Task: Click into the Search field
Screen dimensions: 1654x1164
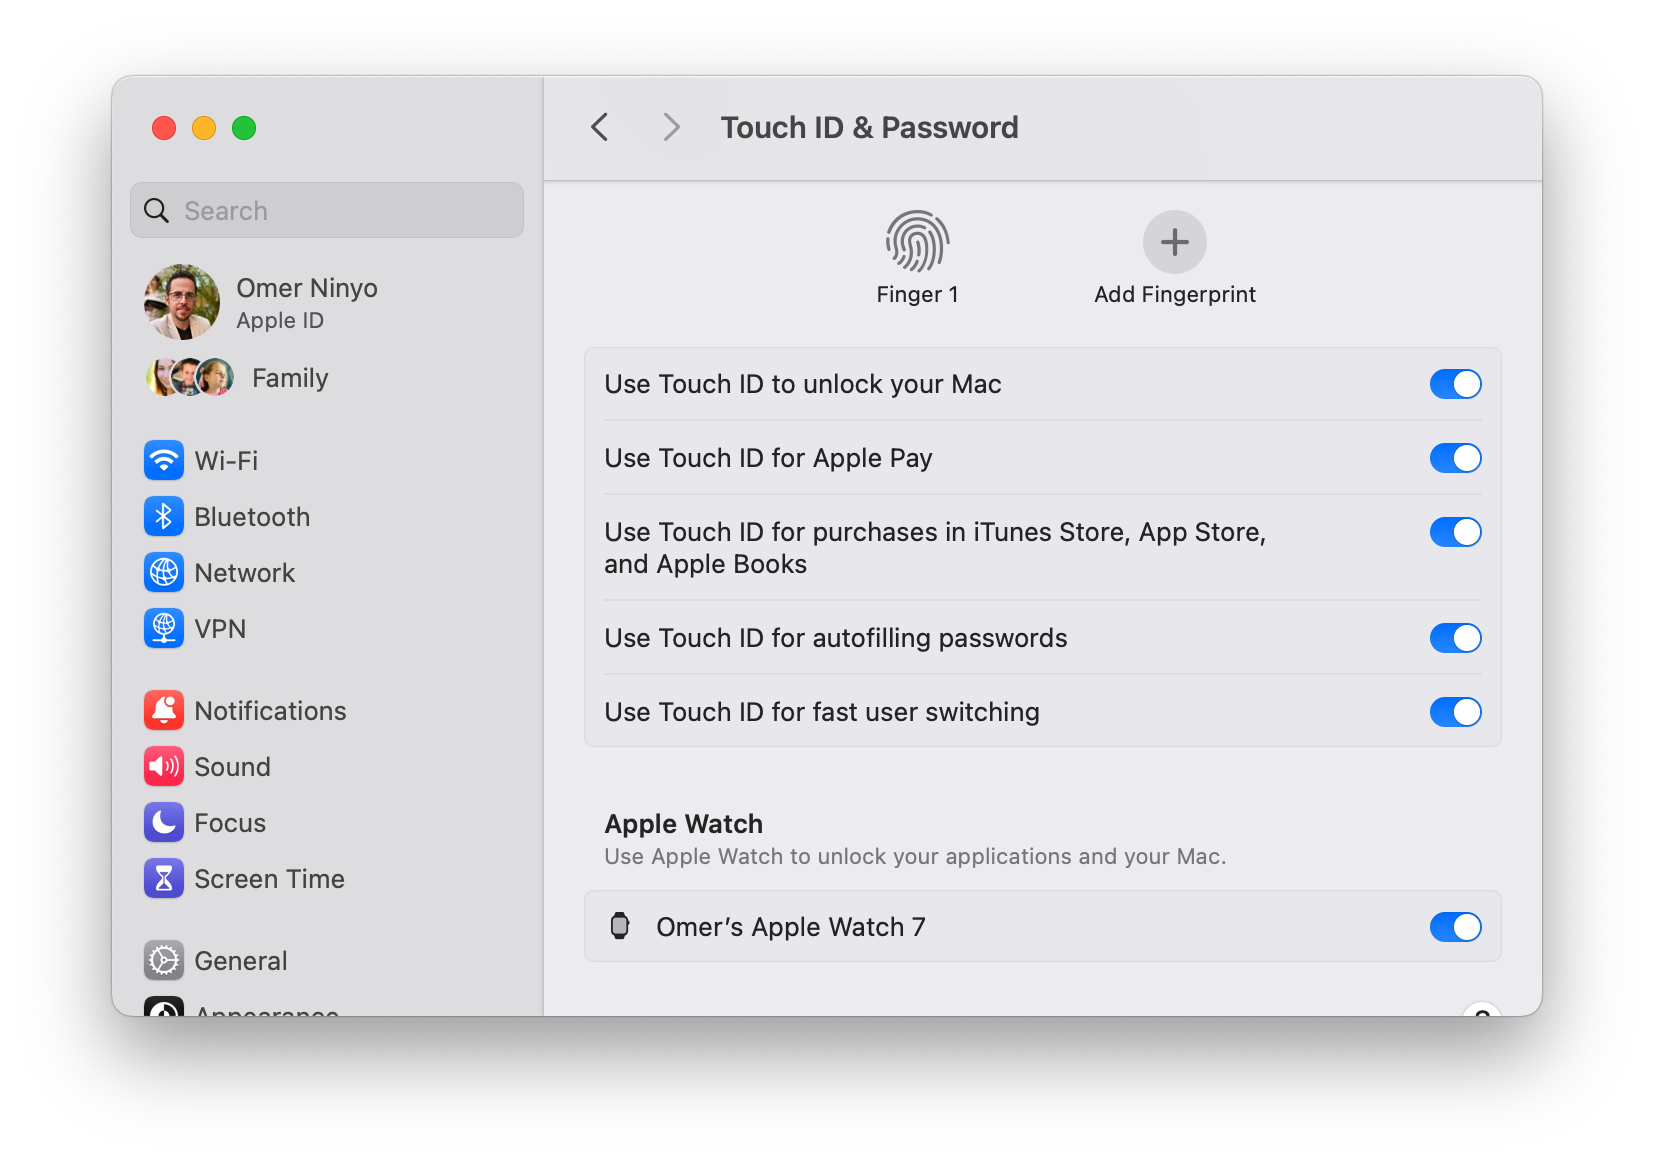Action: 327,210
